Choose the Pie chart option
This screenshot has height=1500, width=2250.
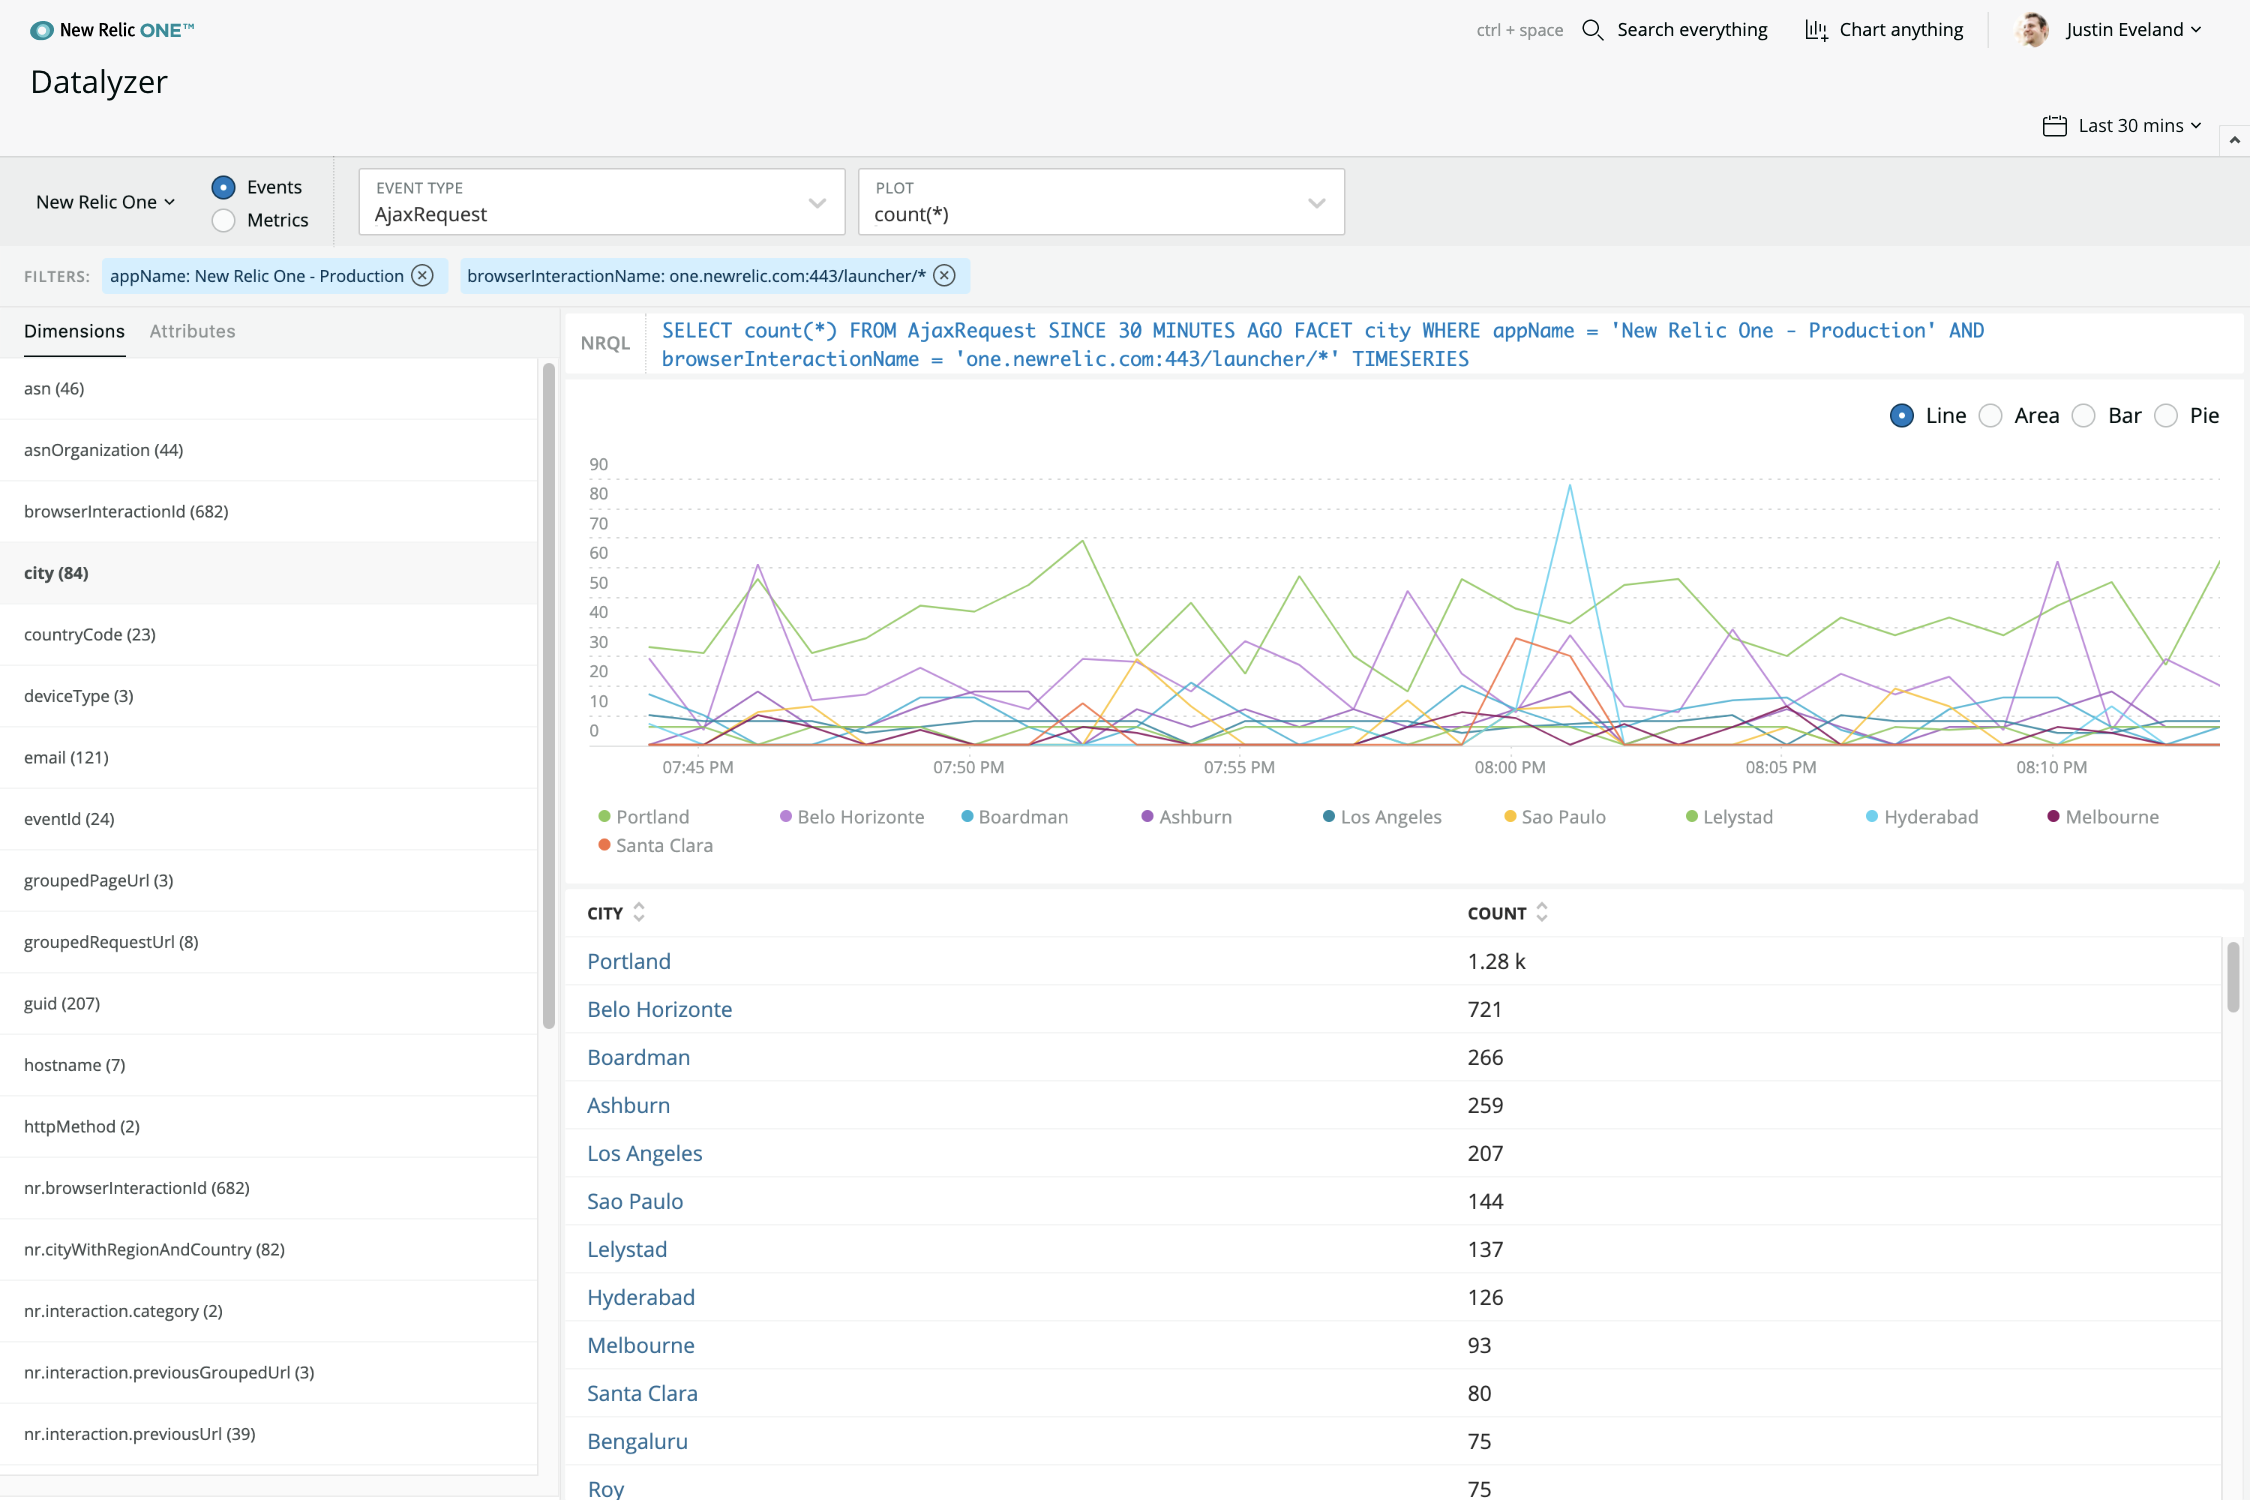point(2166,416)
